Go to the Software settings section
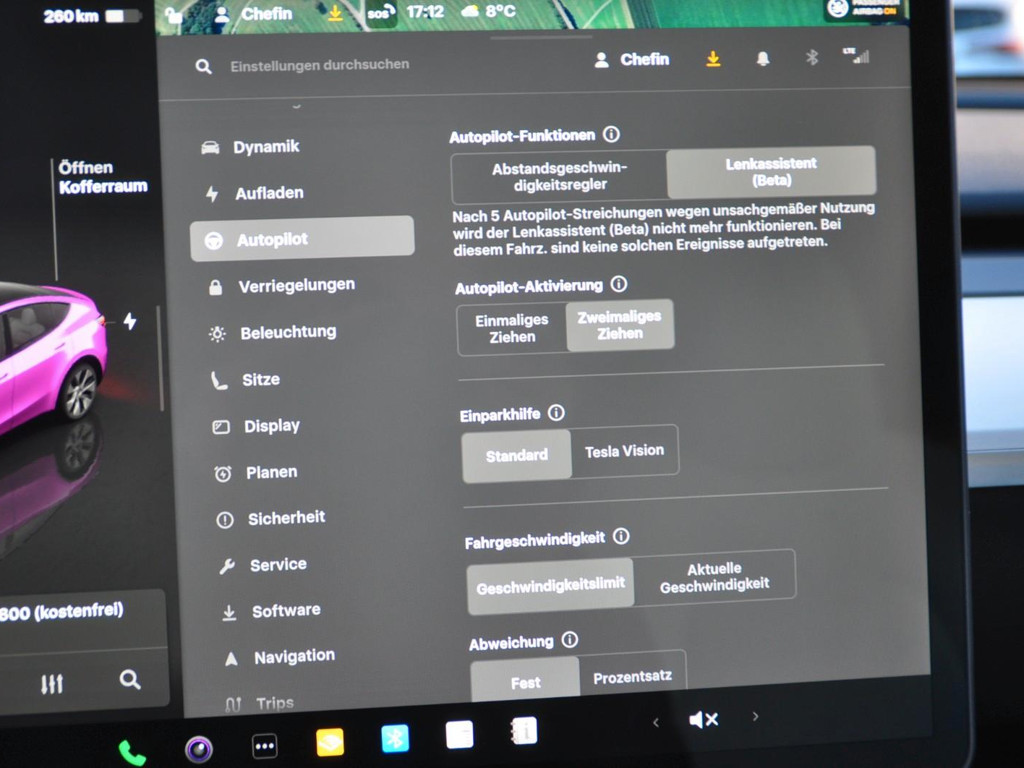The height and width of the screenshot is (768, 1024). tap(286, 611)
